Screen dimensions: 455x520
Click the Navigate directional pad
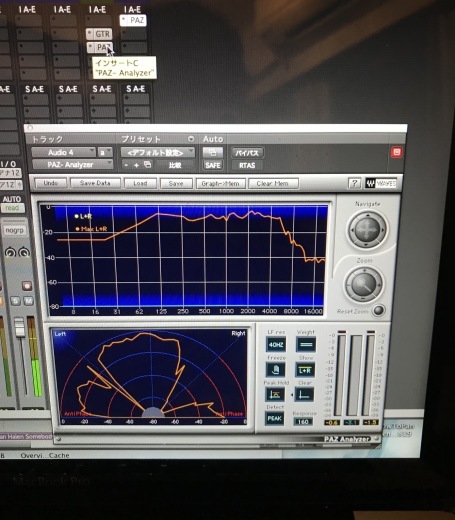click(367, 230)
